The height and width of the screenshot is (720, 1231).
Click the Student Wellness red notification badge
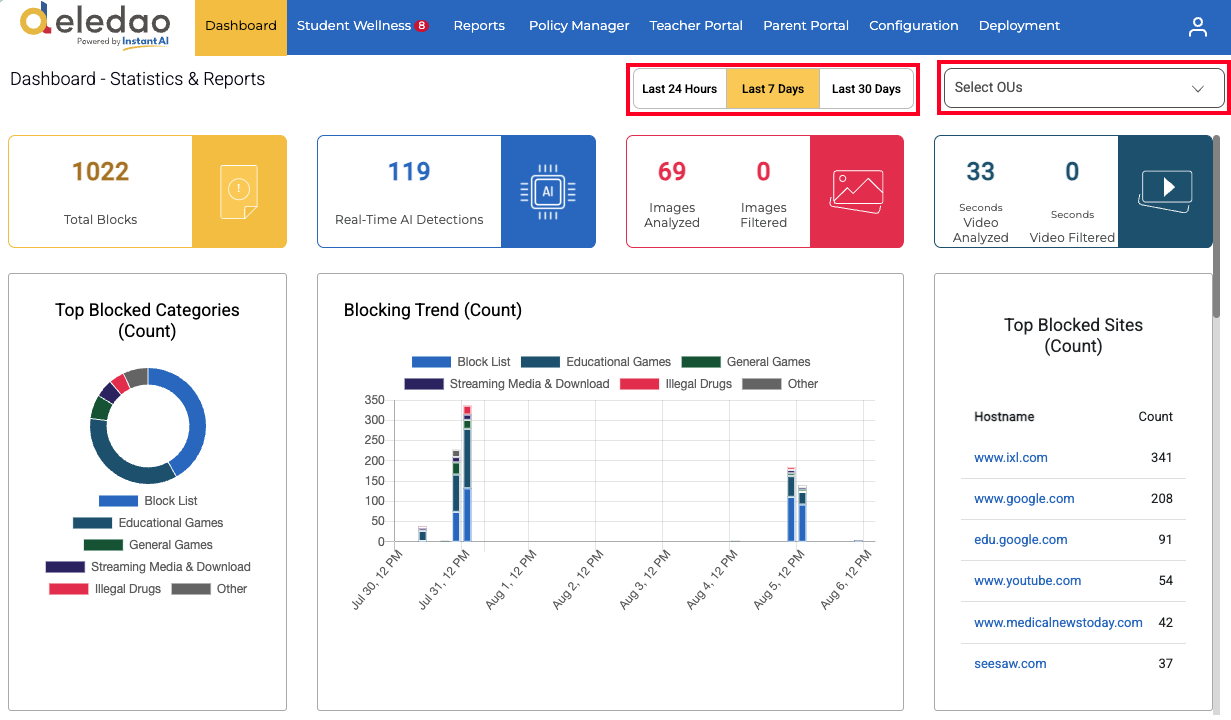(x=422, y=26)
